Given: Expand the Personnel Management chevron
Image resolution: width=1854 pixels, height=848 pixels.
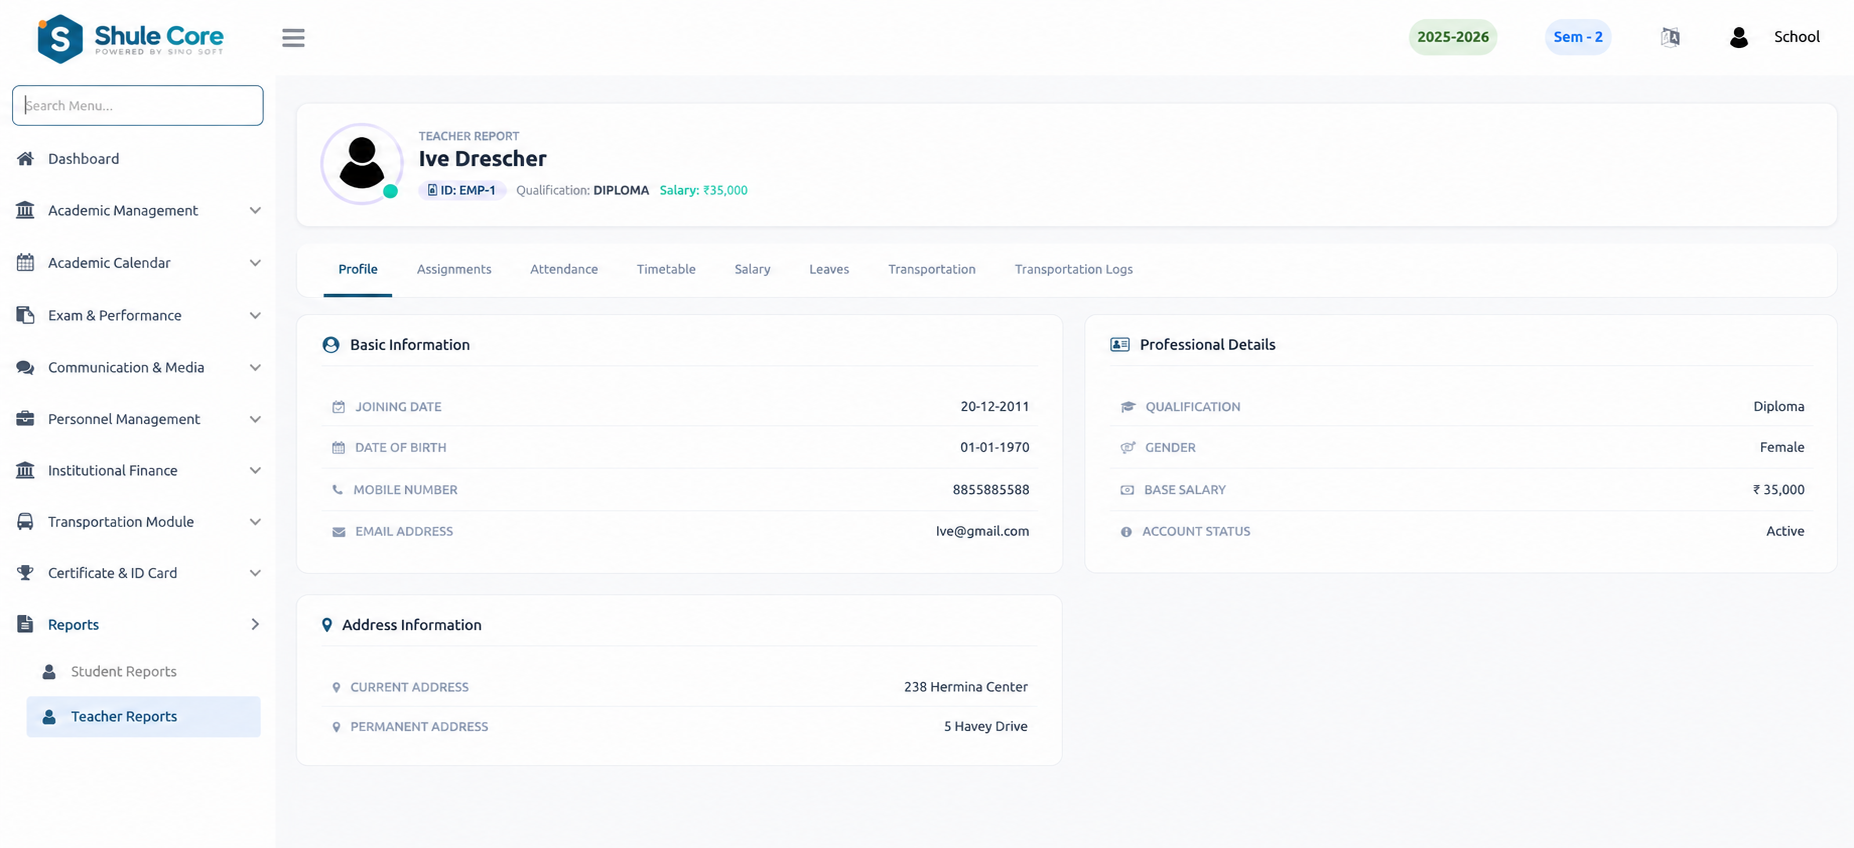Looking at the screenshot, I should pyautogui.click(x=255, y=419).
